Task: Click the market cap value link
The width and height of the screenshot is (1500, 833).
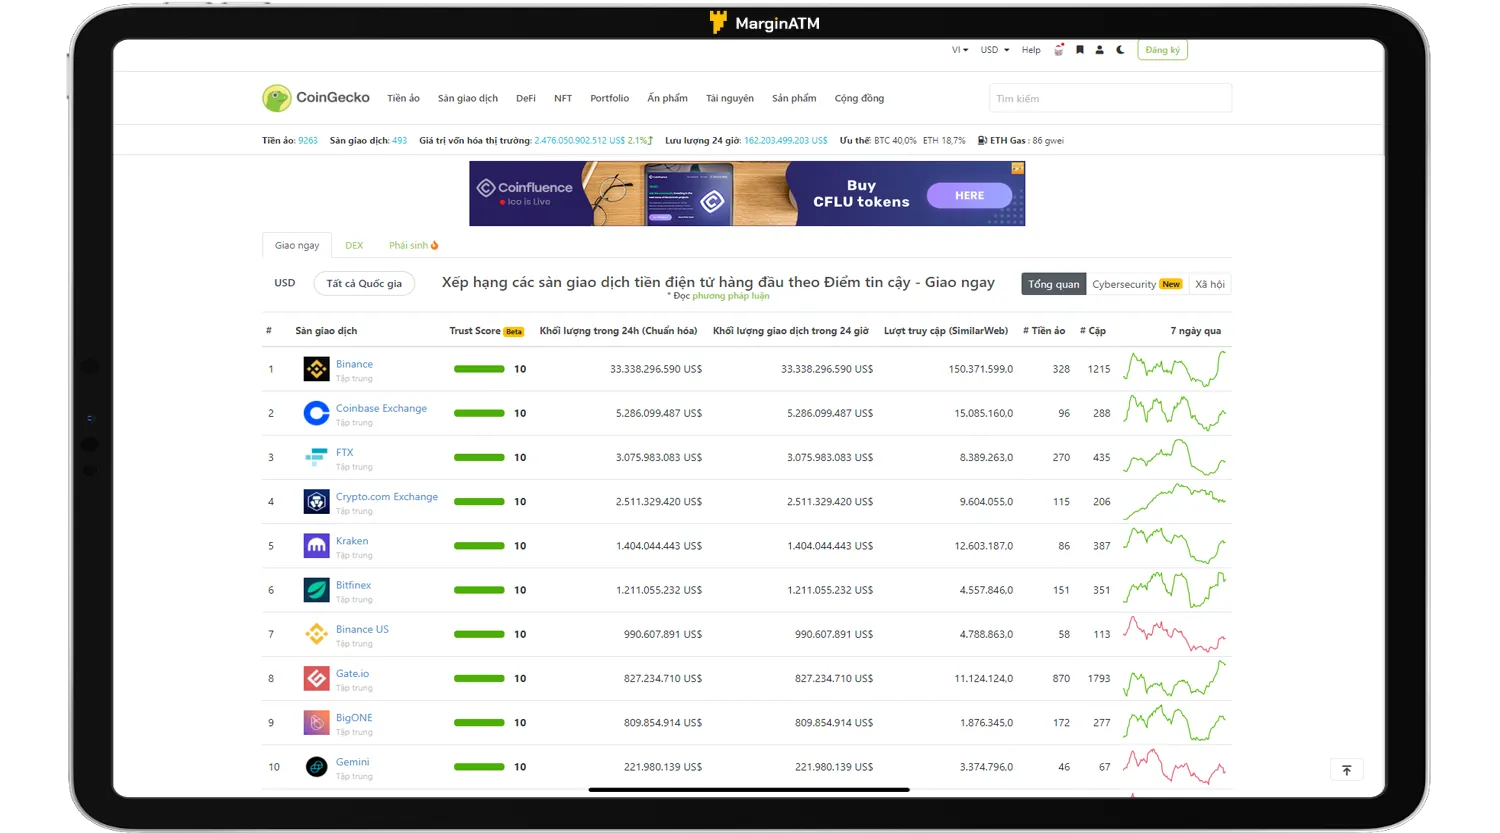Action: pos(579,140)
